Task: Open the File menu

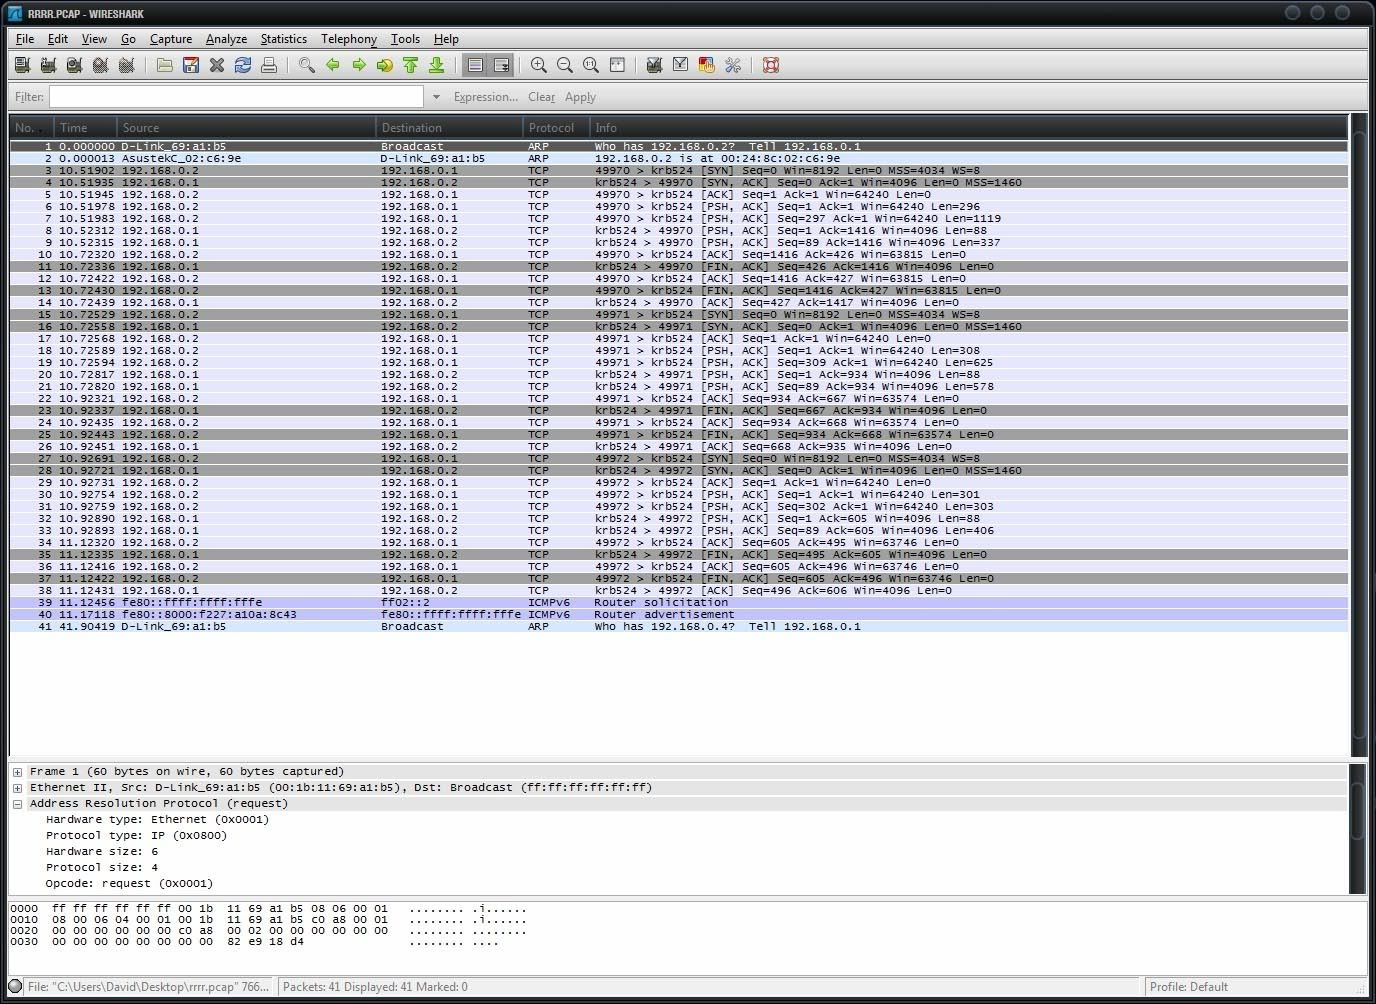Action: click(25, 39)
